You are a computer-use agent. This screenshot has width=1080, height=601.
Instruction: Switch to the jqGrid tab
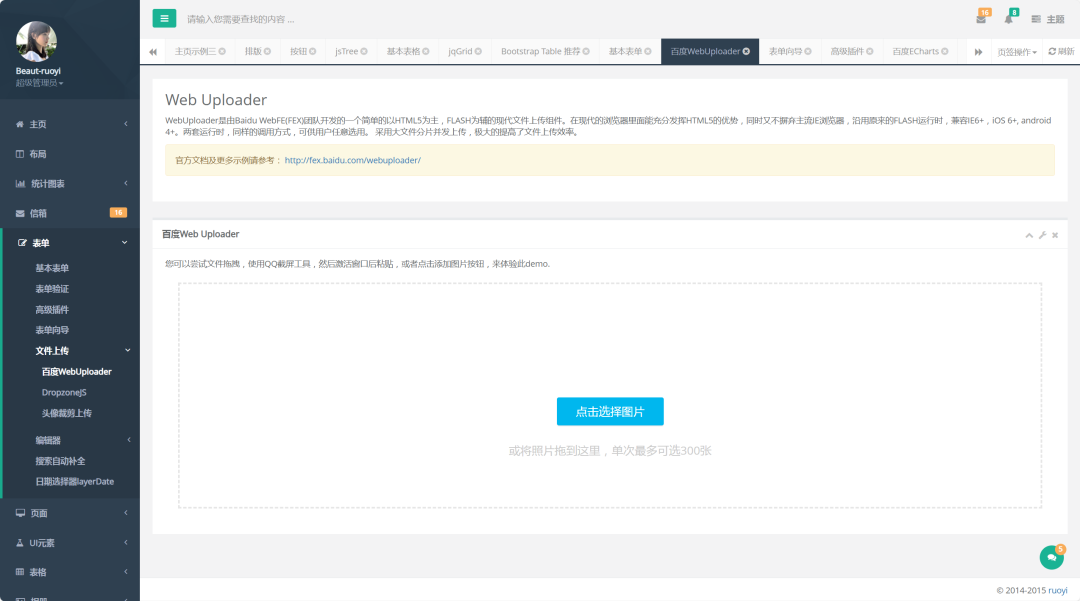tap(460, 52)
